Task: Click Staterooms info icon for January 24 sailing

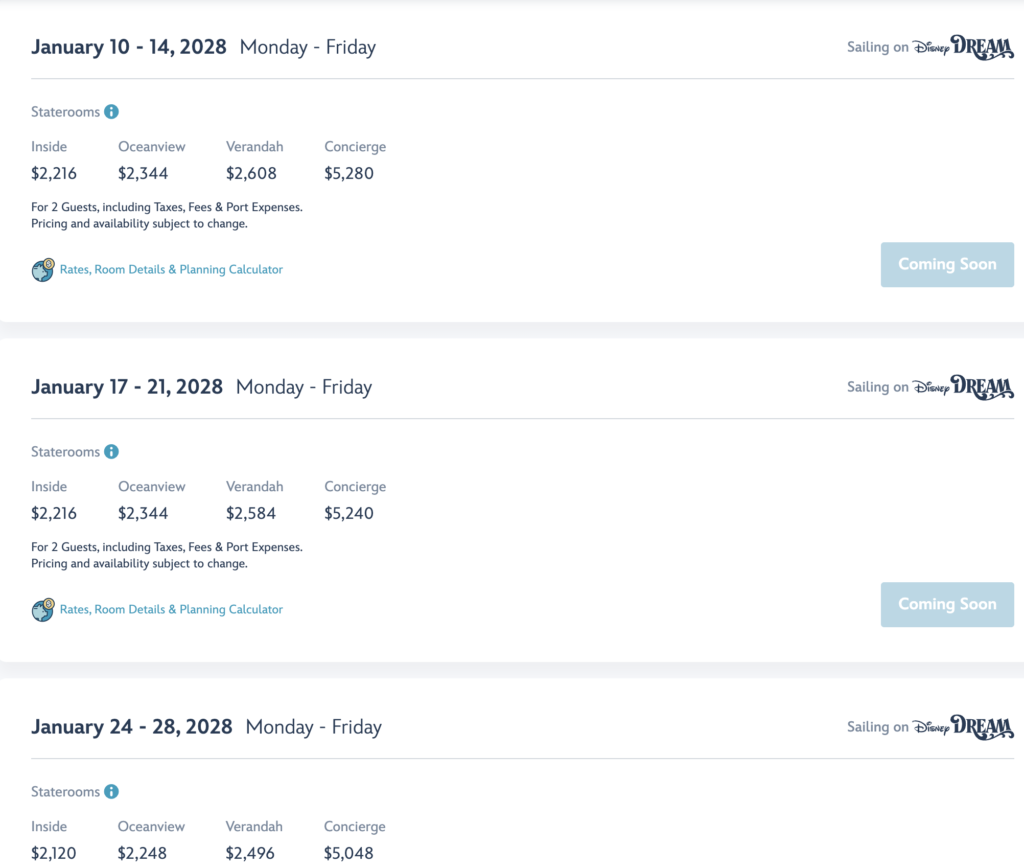Action: pos(112,792)
